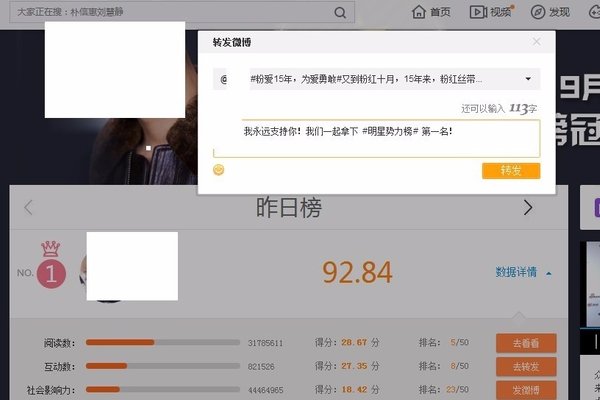600x400 pixels.
Task: Go to next ranking with right chevron
Action: point(528,208)
